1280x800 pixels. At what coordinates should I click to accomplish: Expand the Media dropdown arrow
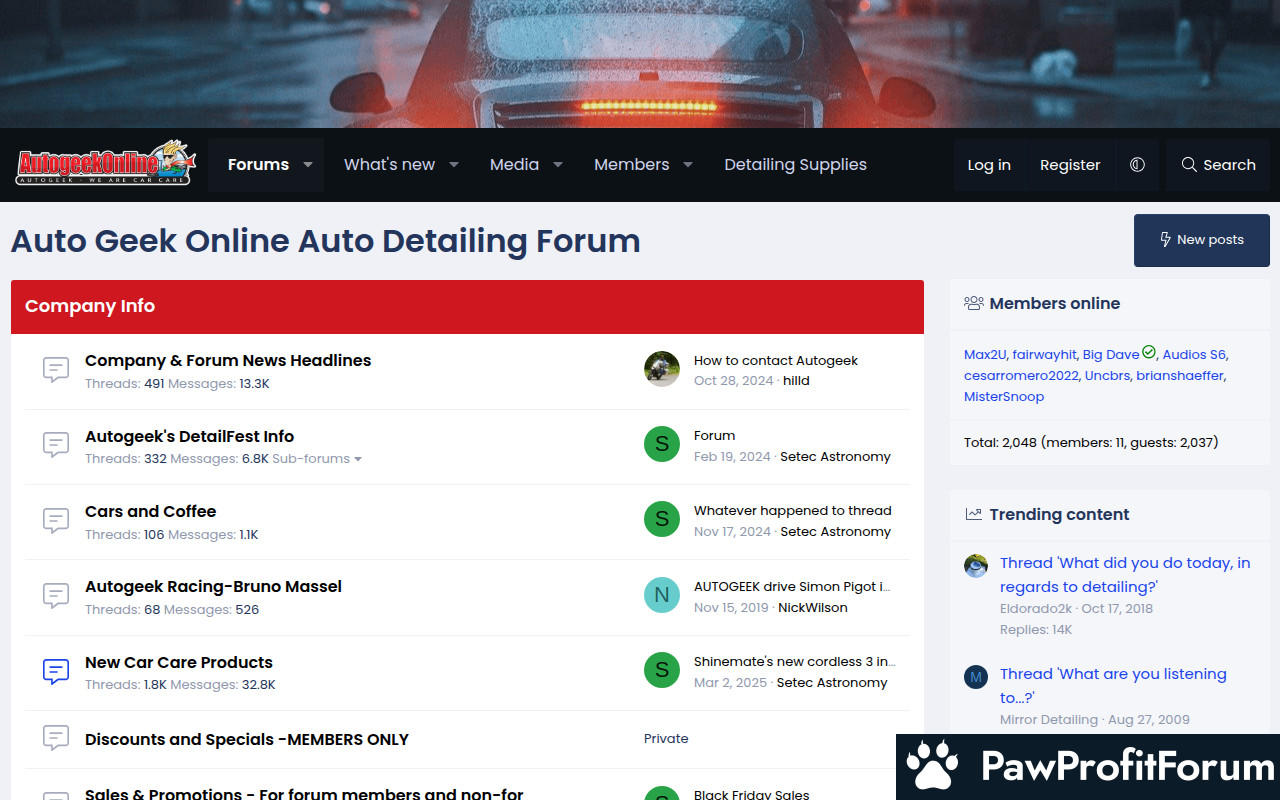click(558, 164)
